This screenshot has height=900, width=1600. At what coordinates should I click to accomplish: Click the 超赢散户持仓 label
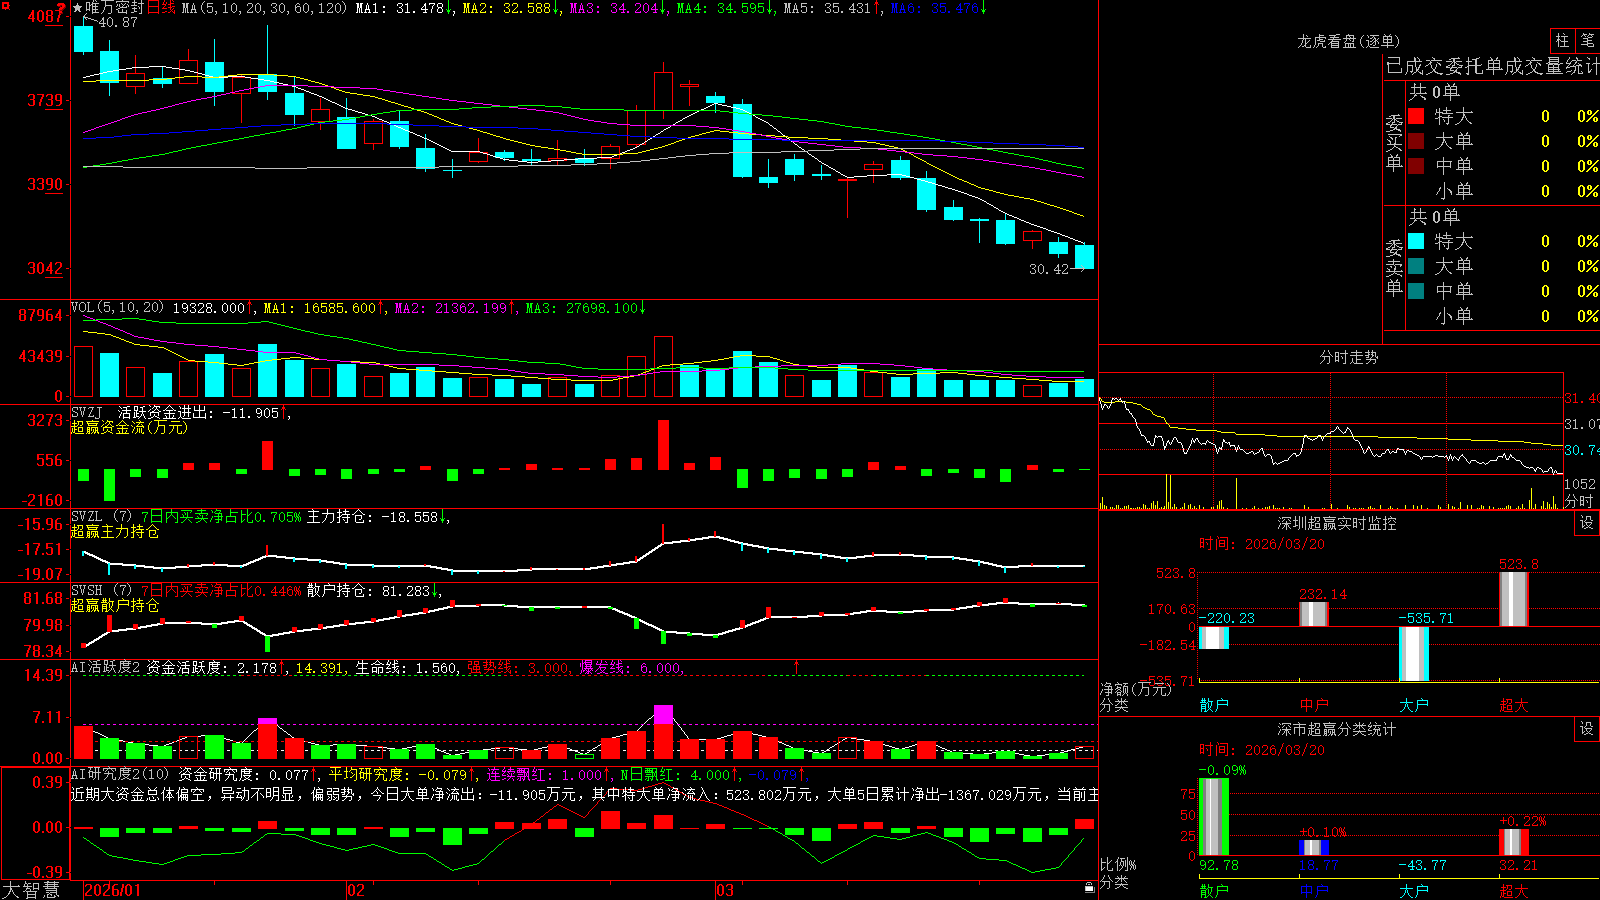(x=115, y=605)
